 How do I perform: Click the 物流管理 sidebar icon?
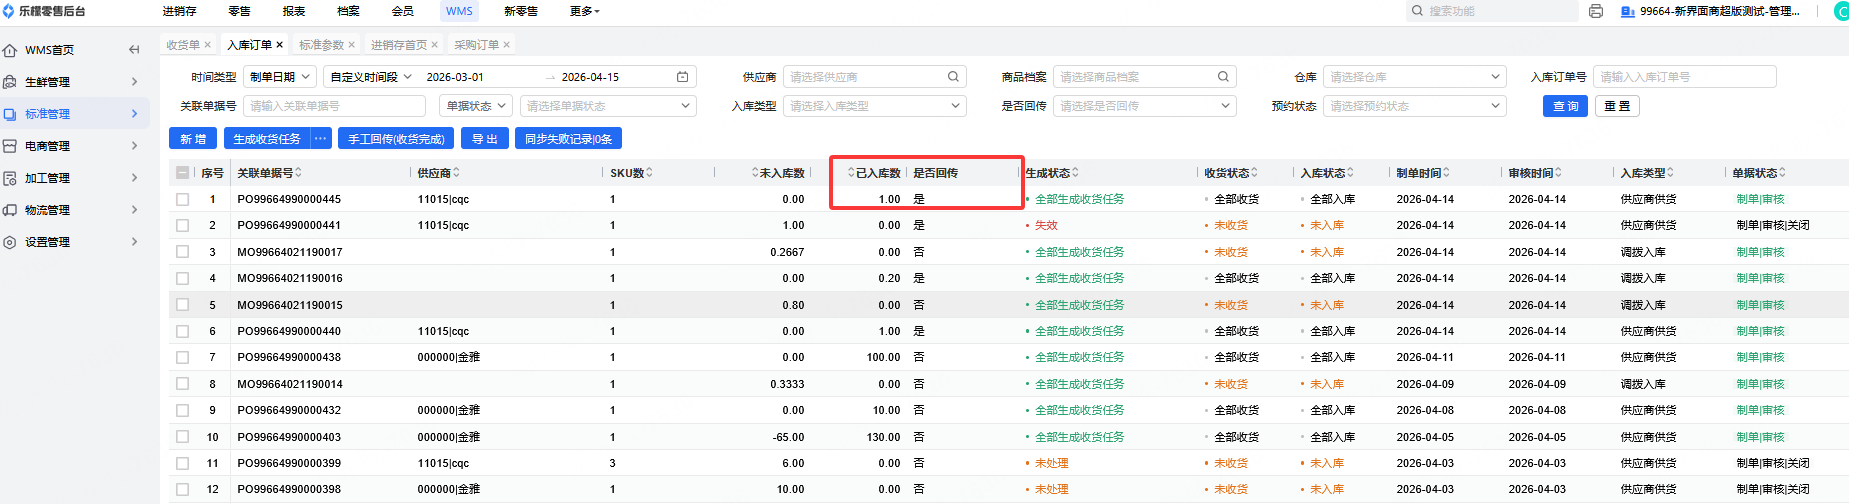(10, 210)
